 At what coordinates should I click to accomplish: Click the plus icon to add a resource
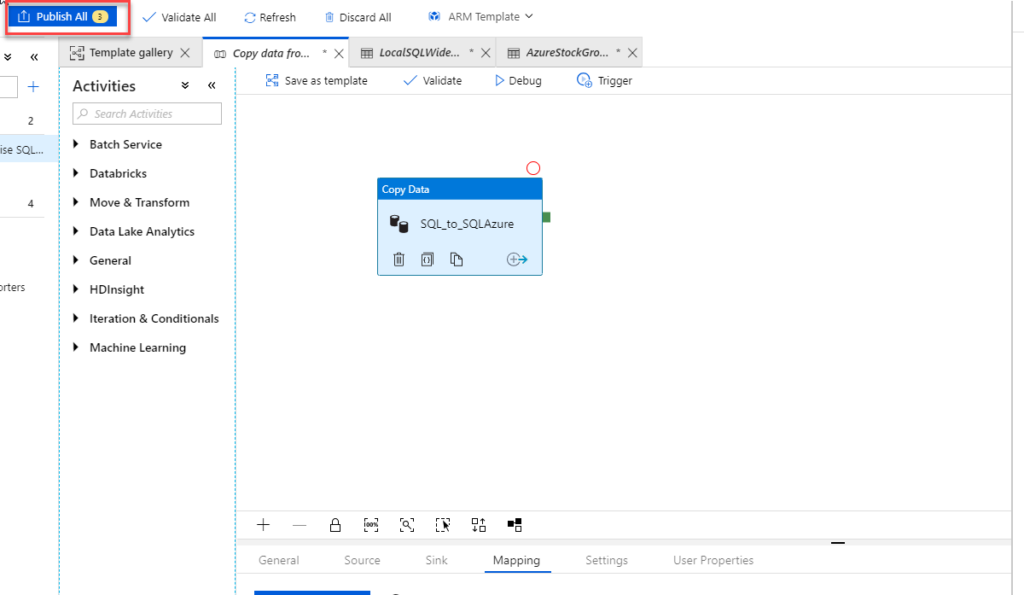33,86
